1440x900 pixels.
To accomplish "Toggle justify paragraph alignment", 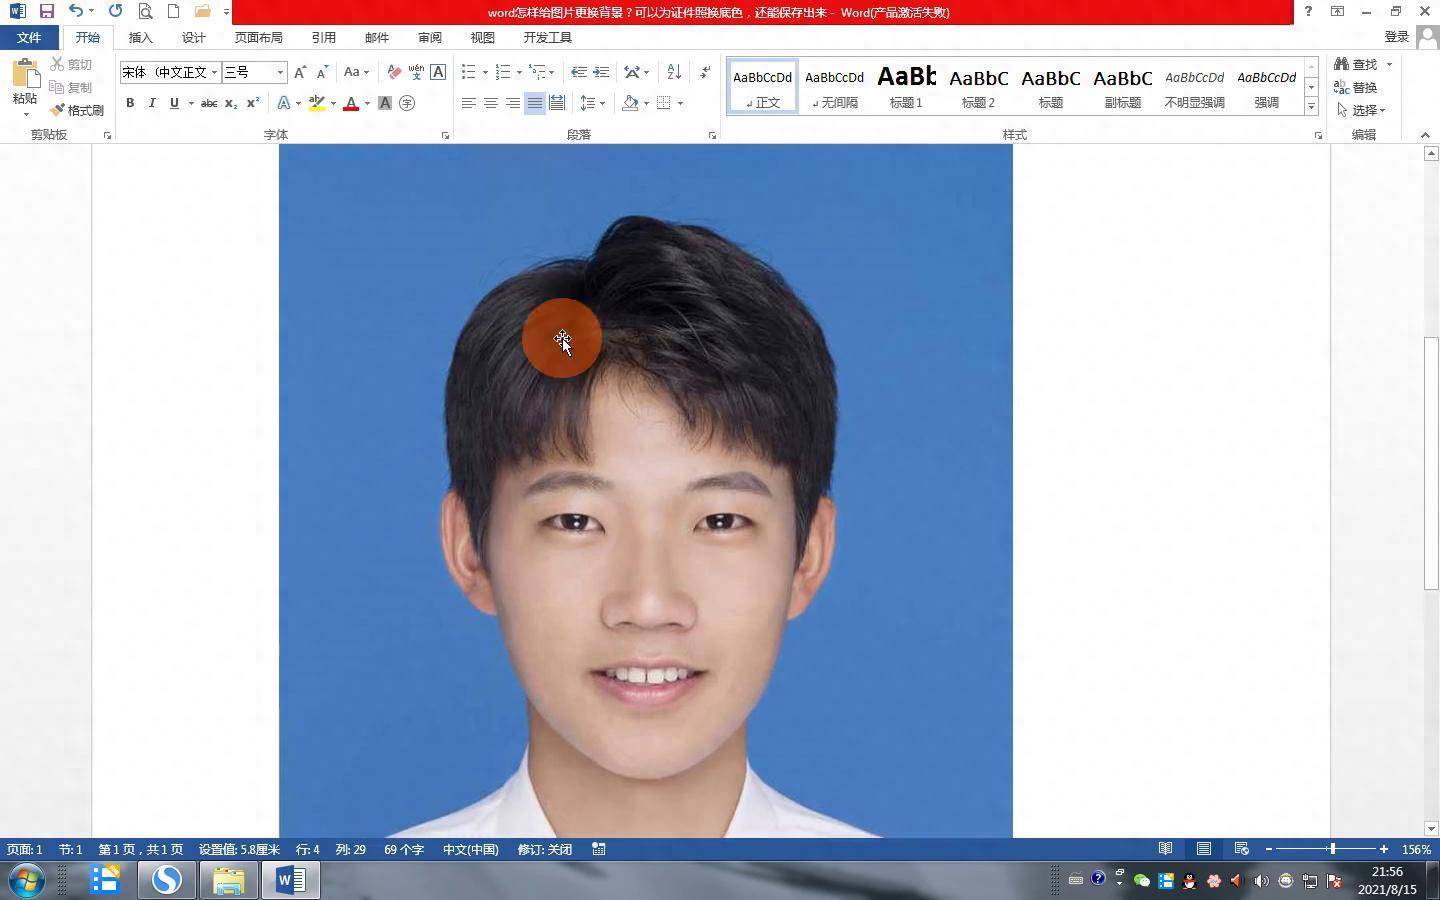I will click(x=535, y=103).
